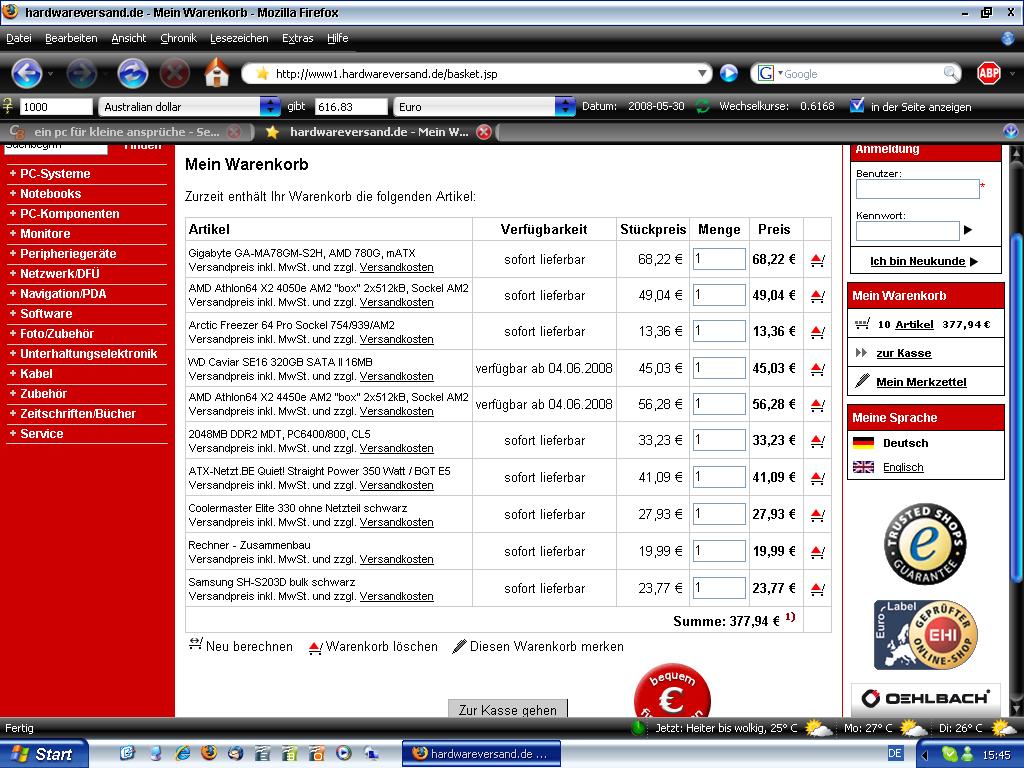Image resolution: width=1024 pixels, height=768 pixels.
Task: Refresh exchange rates in the currency toolbar
Action: [702, 106]
